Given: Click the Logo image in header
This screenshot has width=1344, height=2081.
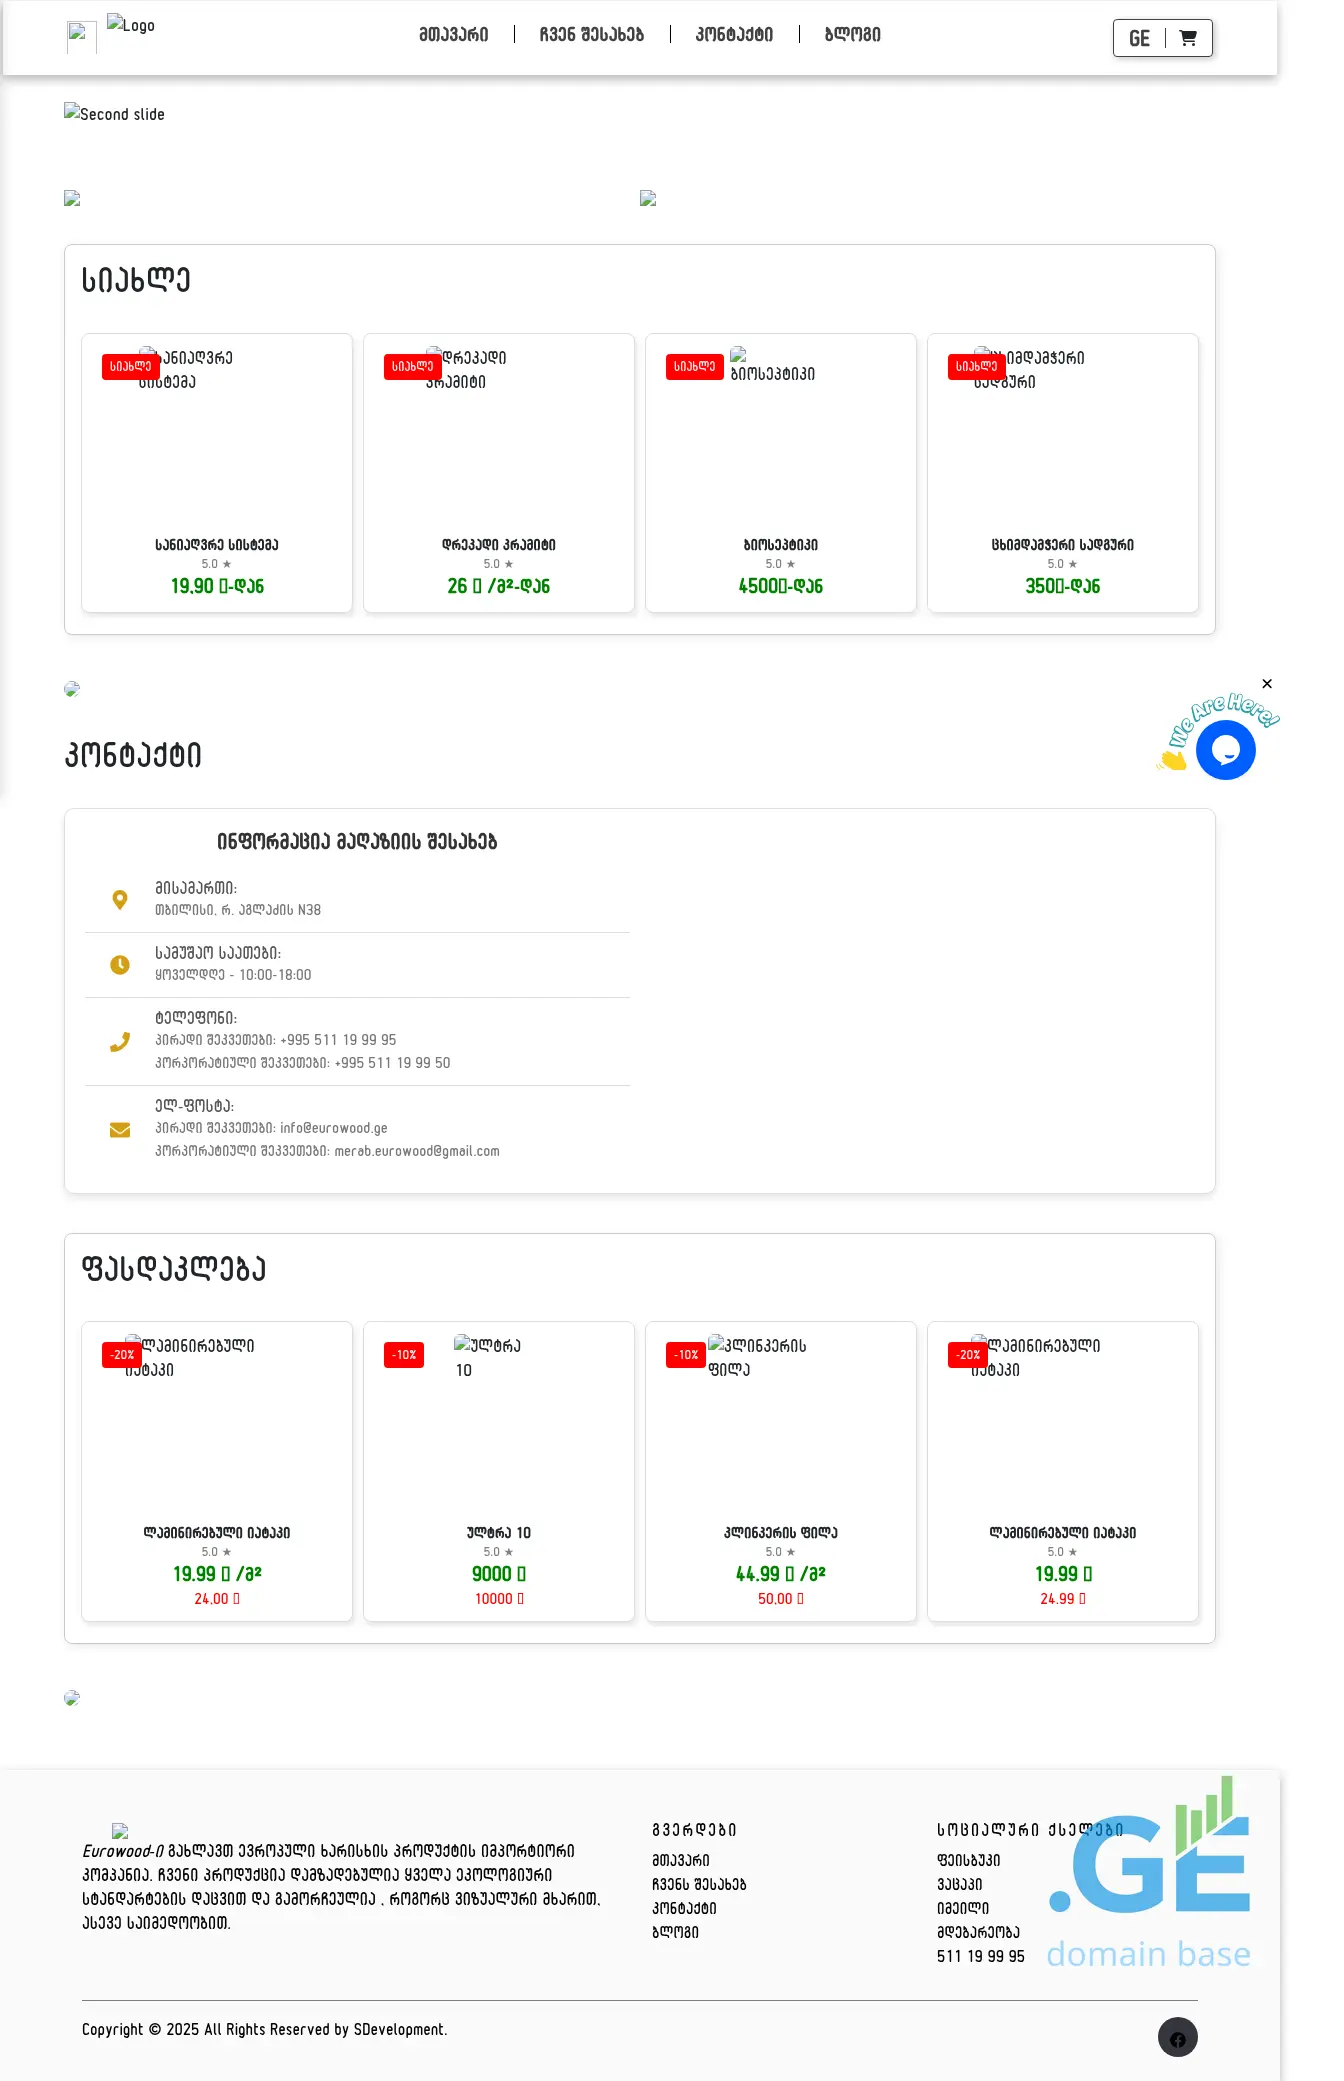Looking at the screenshot, I should pyautogui.click(x=130, y=26).
